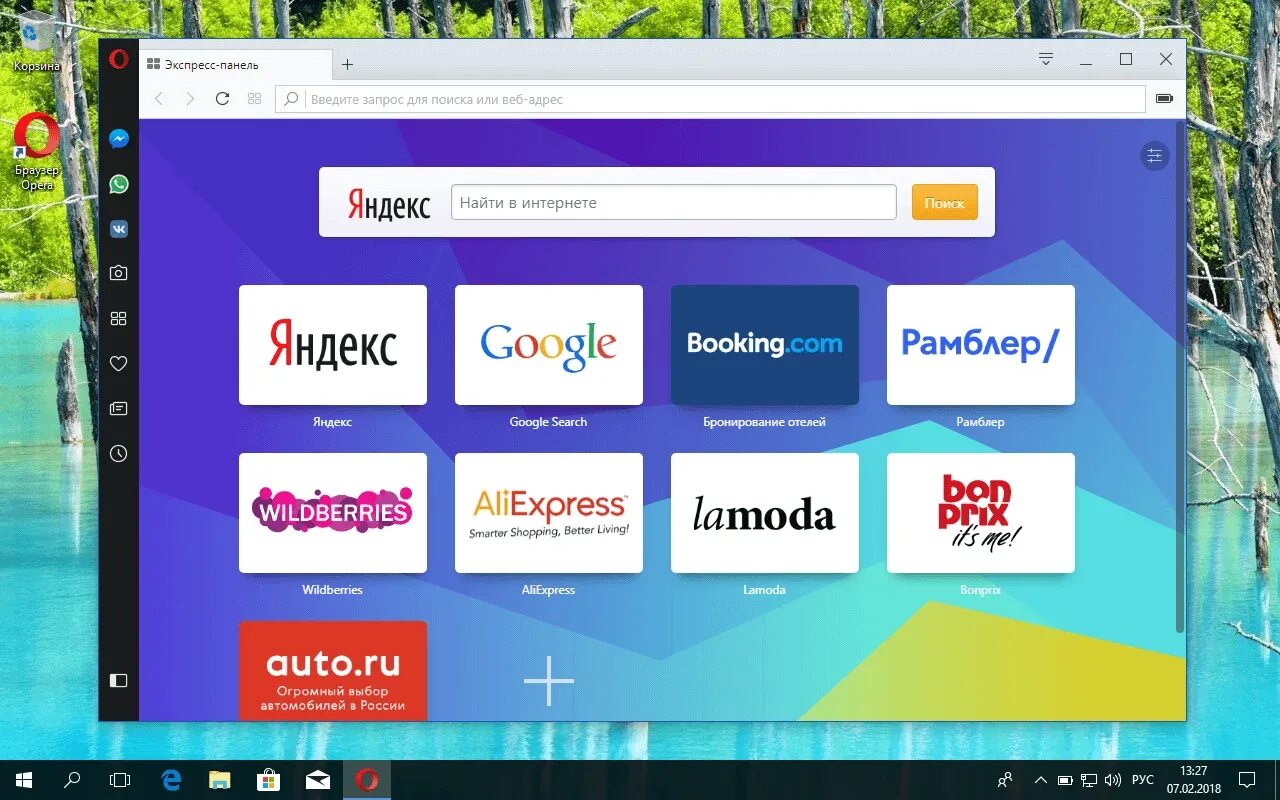Open the Яндекс speed dial tile

pos(333,345)
